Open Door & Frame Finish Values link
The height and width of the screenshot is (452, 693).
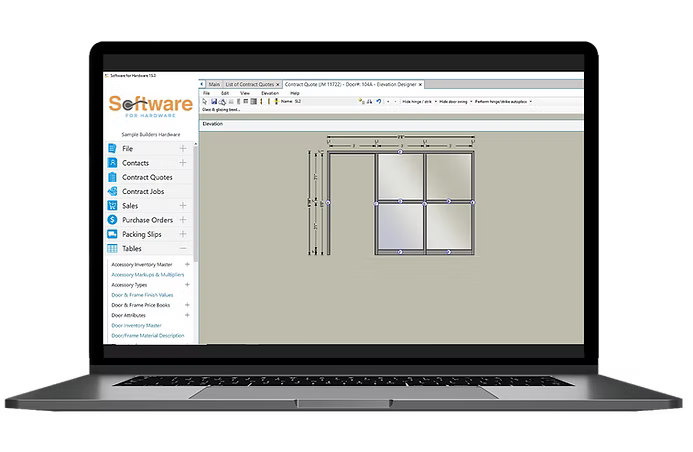[x=142, y=295]
